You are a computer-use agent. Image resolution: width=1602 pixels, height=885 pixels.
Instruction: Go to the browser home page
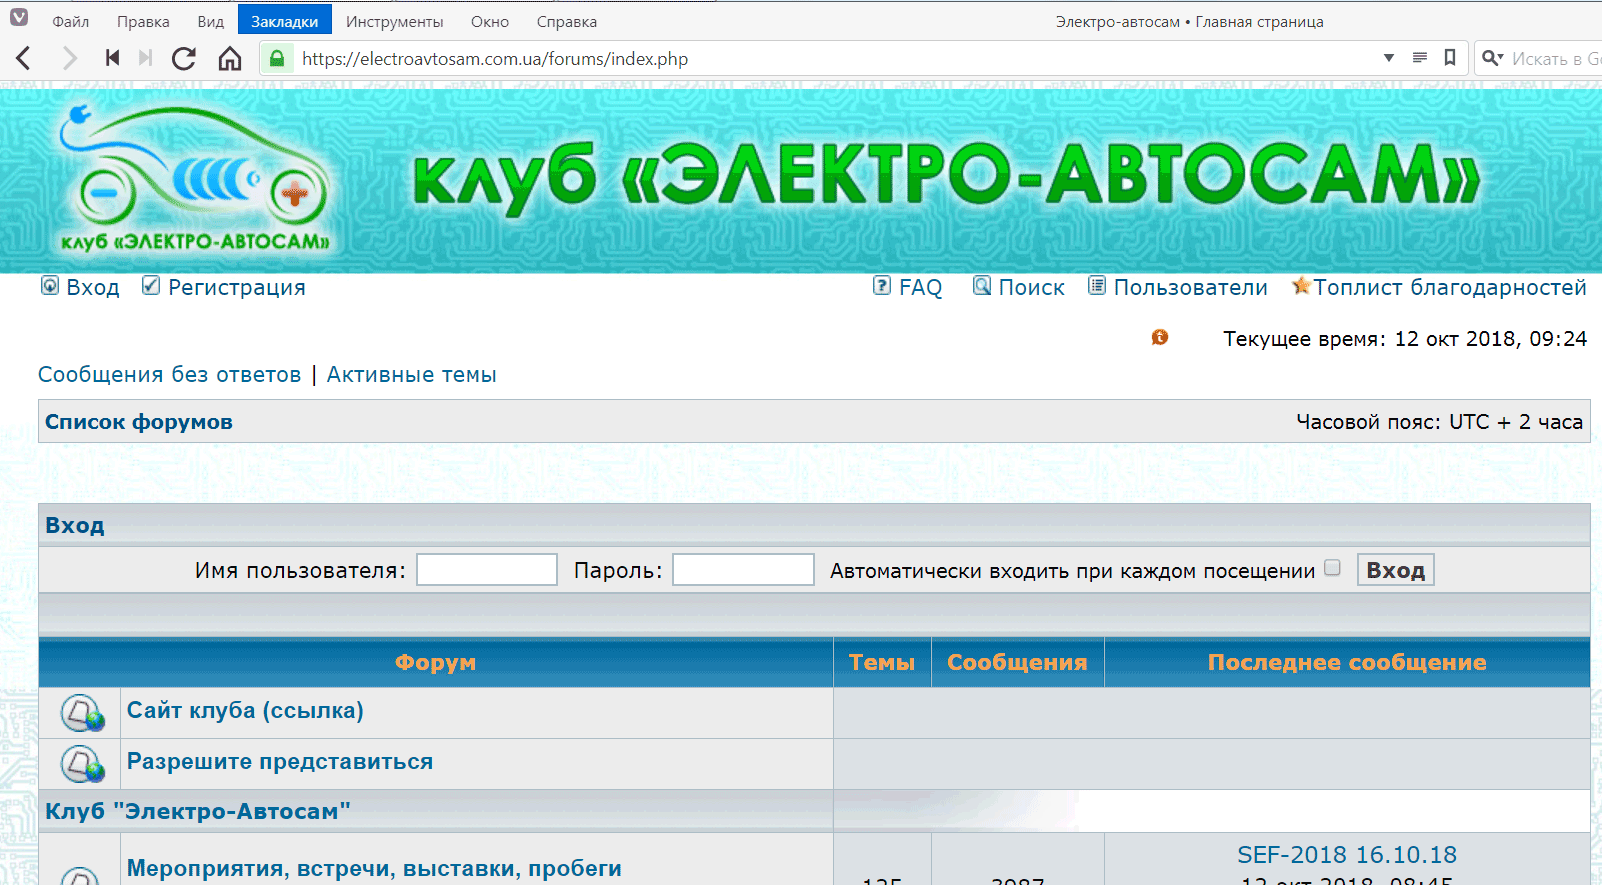coord(230,59)
